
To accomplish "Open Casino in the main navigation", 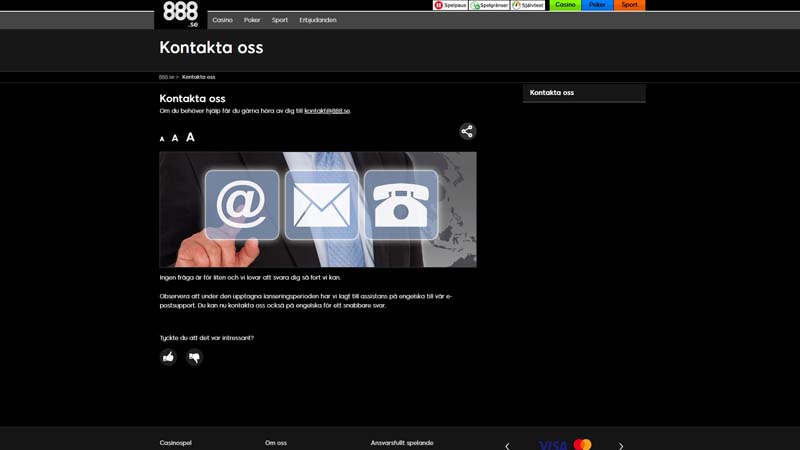I will [x=222, y=20].
